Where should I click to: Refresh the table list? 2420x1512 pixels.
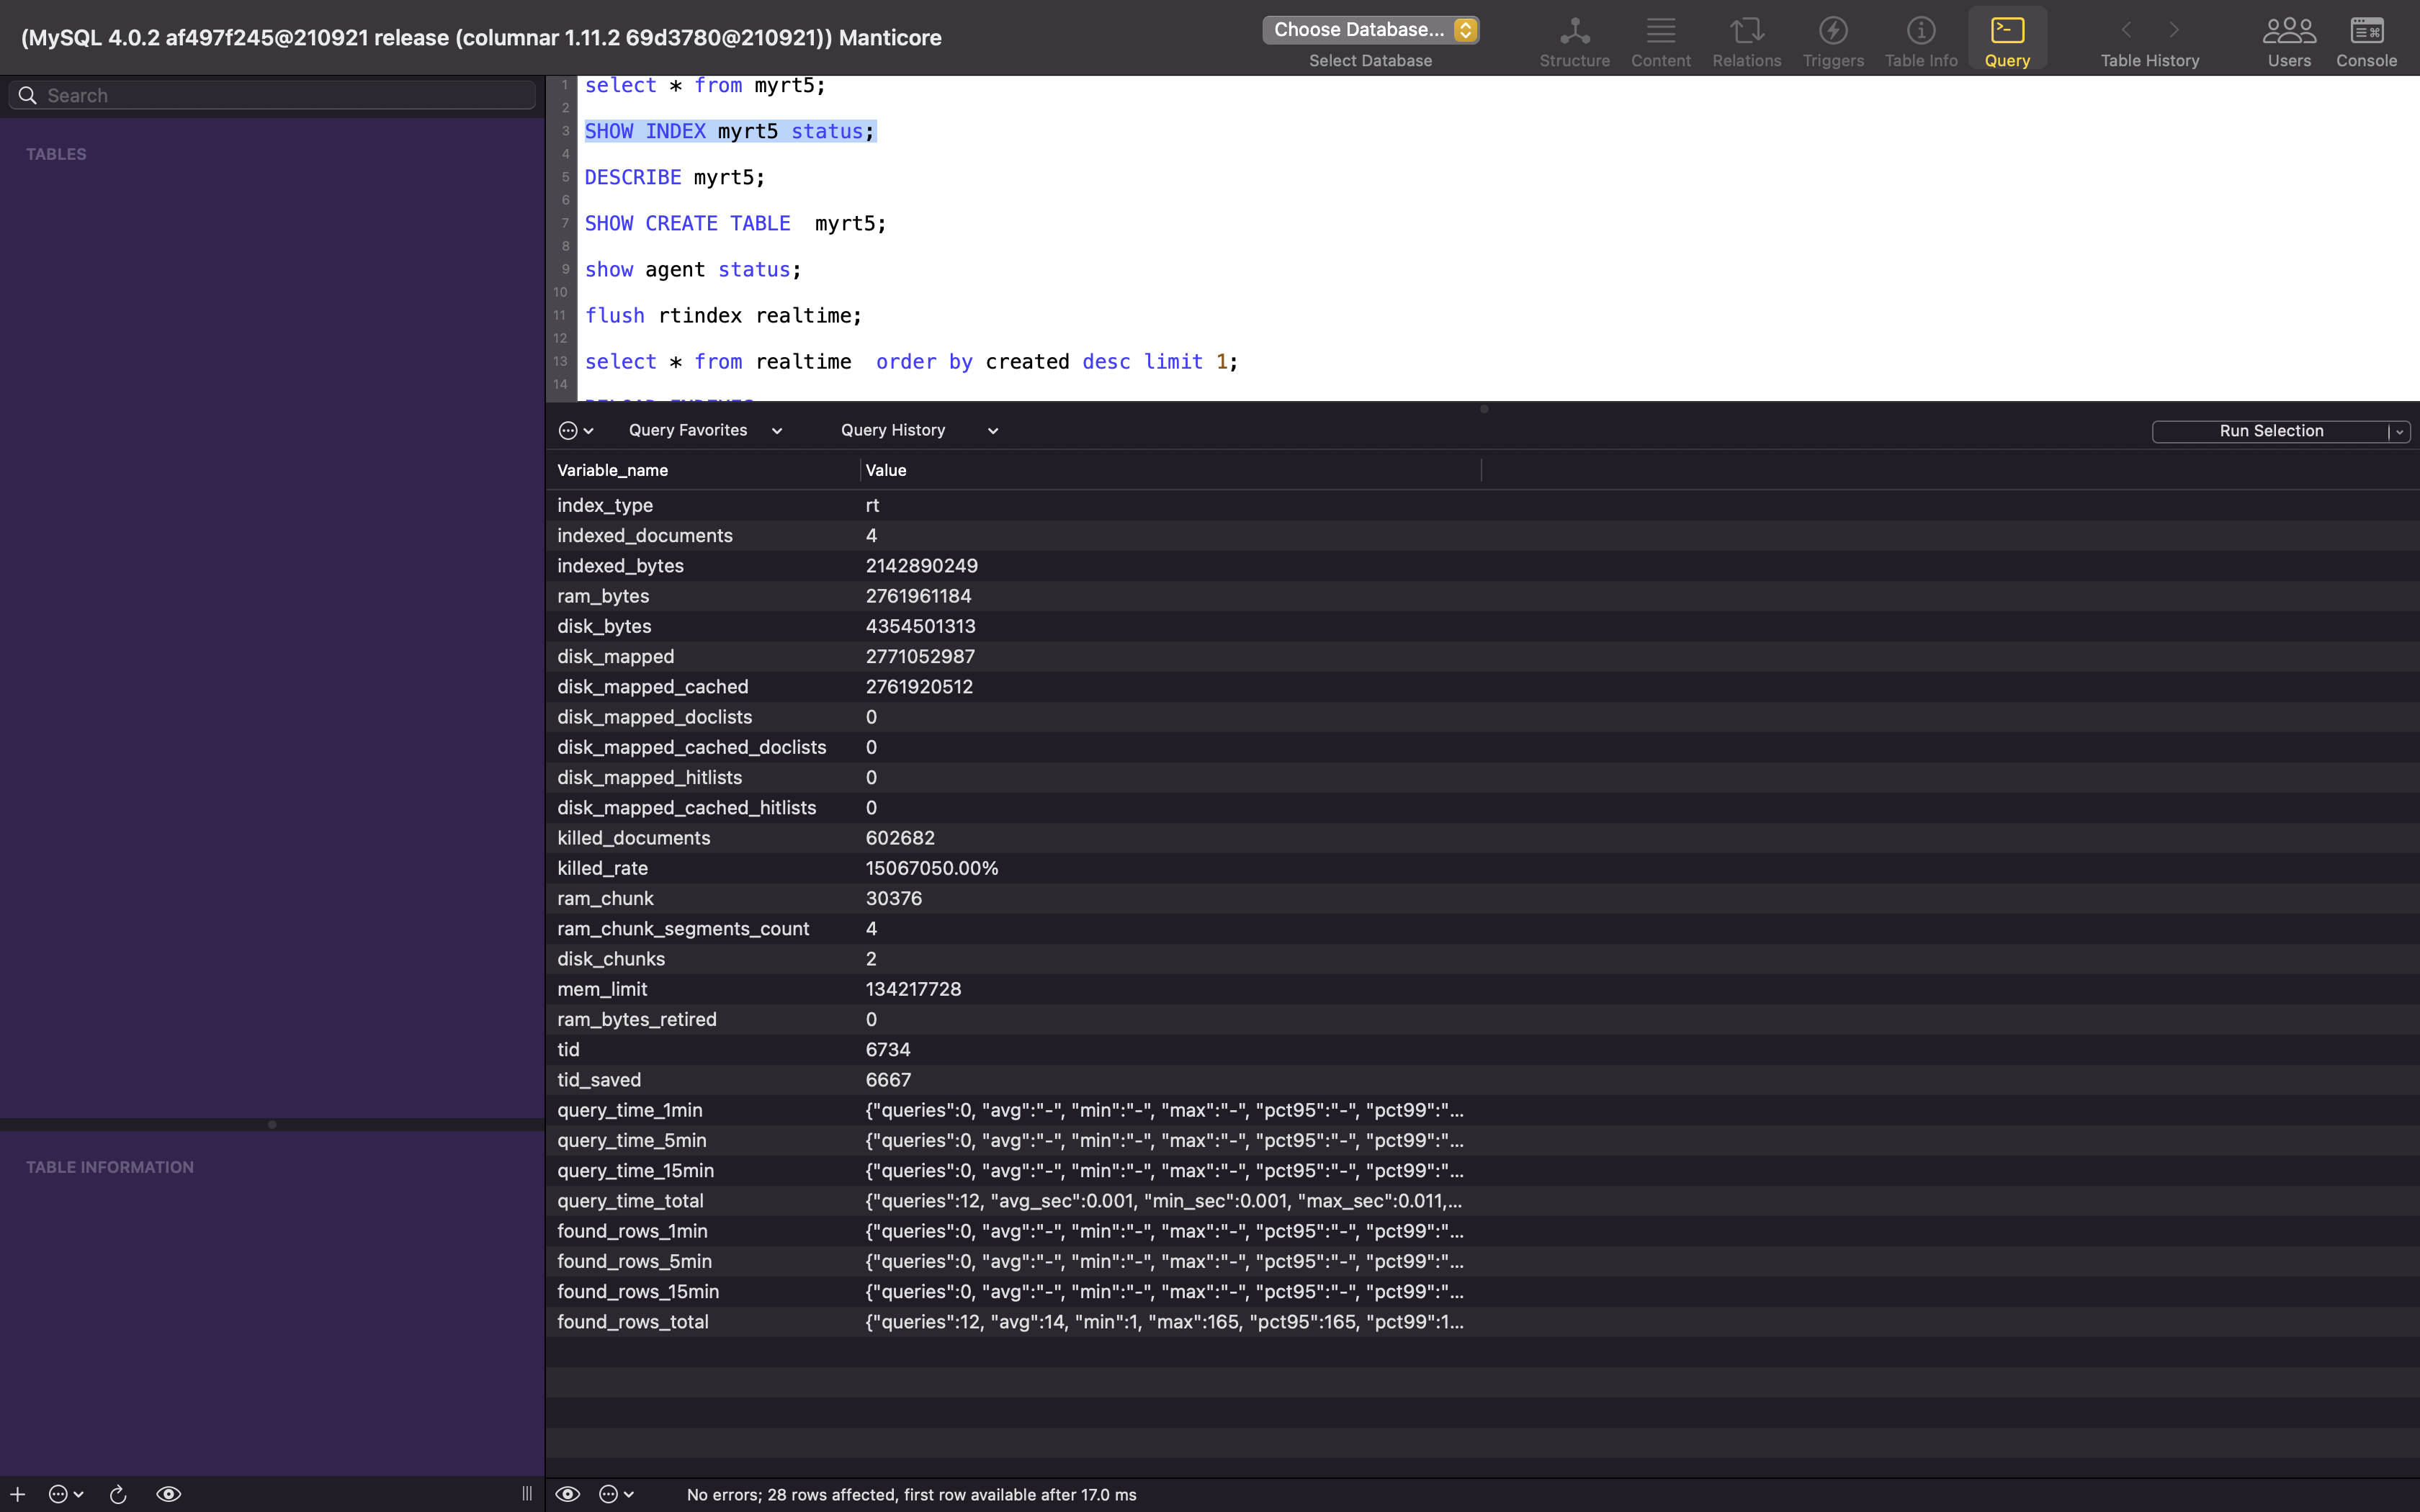coord(118,1494)
